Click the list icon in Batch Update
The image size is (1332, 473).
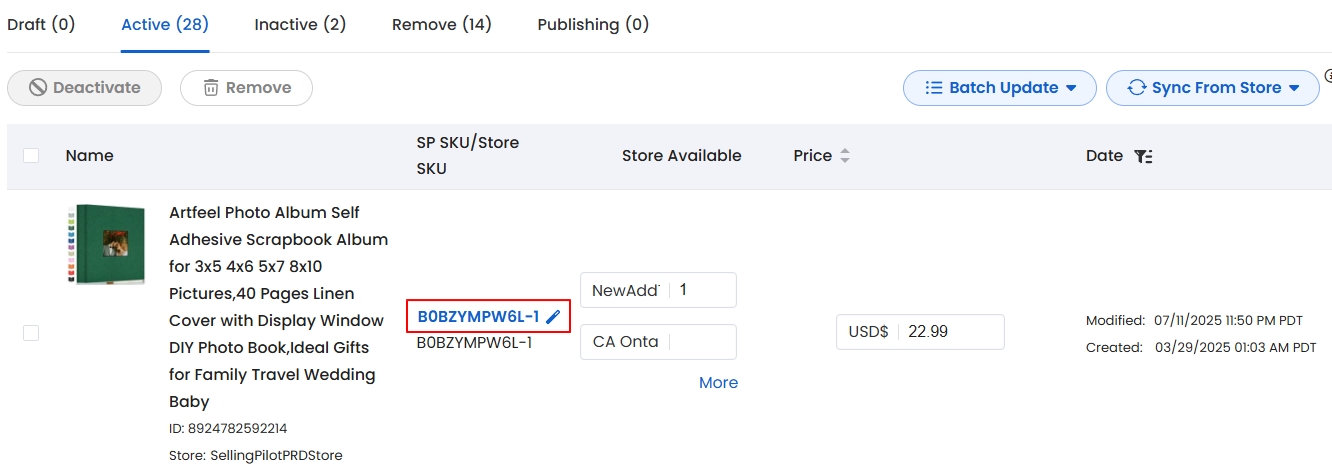(x=934, y=88)
